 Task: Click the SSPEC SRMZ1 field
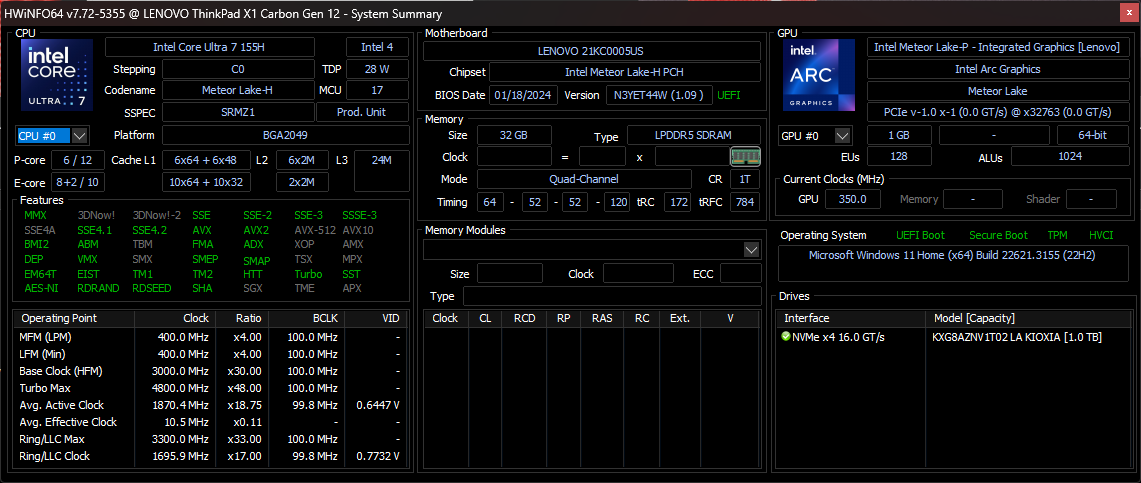click(x=238, y=112)
